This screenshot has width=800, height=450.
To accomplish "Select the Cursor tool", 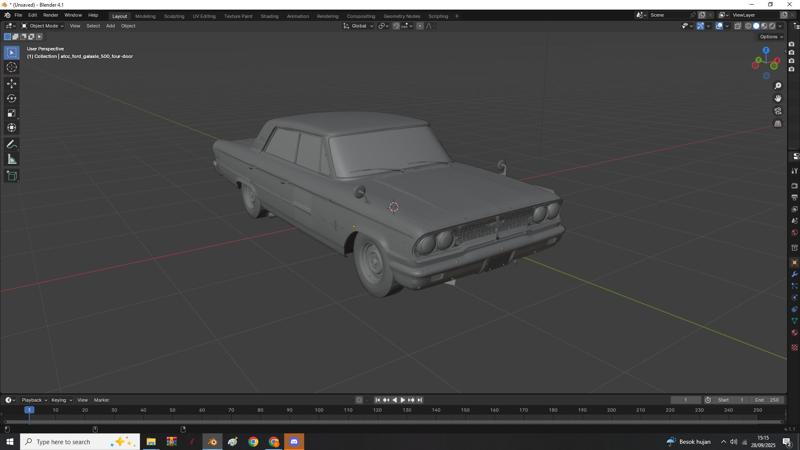I will point(11,67).
